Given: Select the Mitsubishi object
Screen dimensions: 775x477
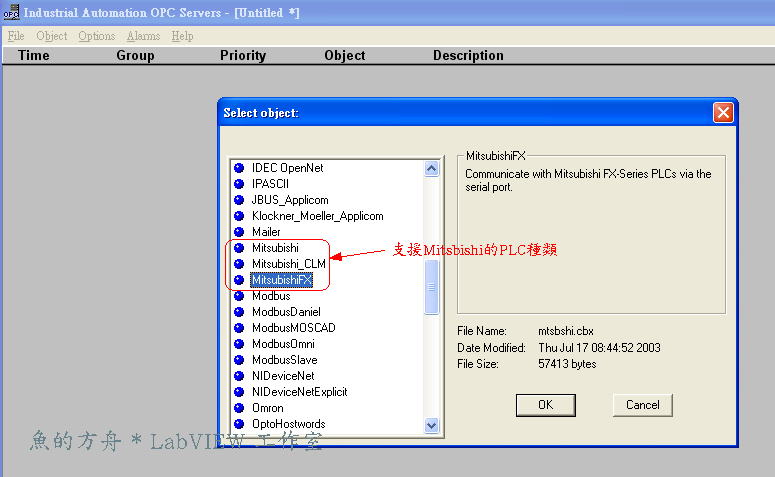Looking at the screenshot, I should point(275,248).
